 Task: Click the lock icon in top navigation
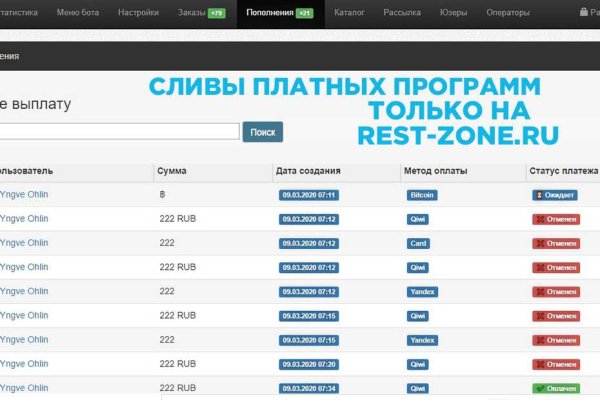(584, 14)
